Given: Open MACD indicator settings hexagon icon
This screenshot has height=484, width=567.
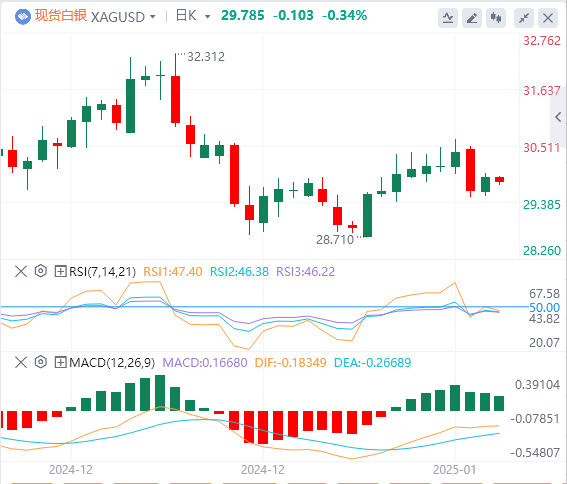Looking at the screenshot, I should click(41, 362).
